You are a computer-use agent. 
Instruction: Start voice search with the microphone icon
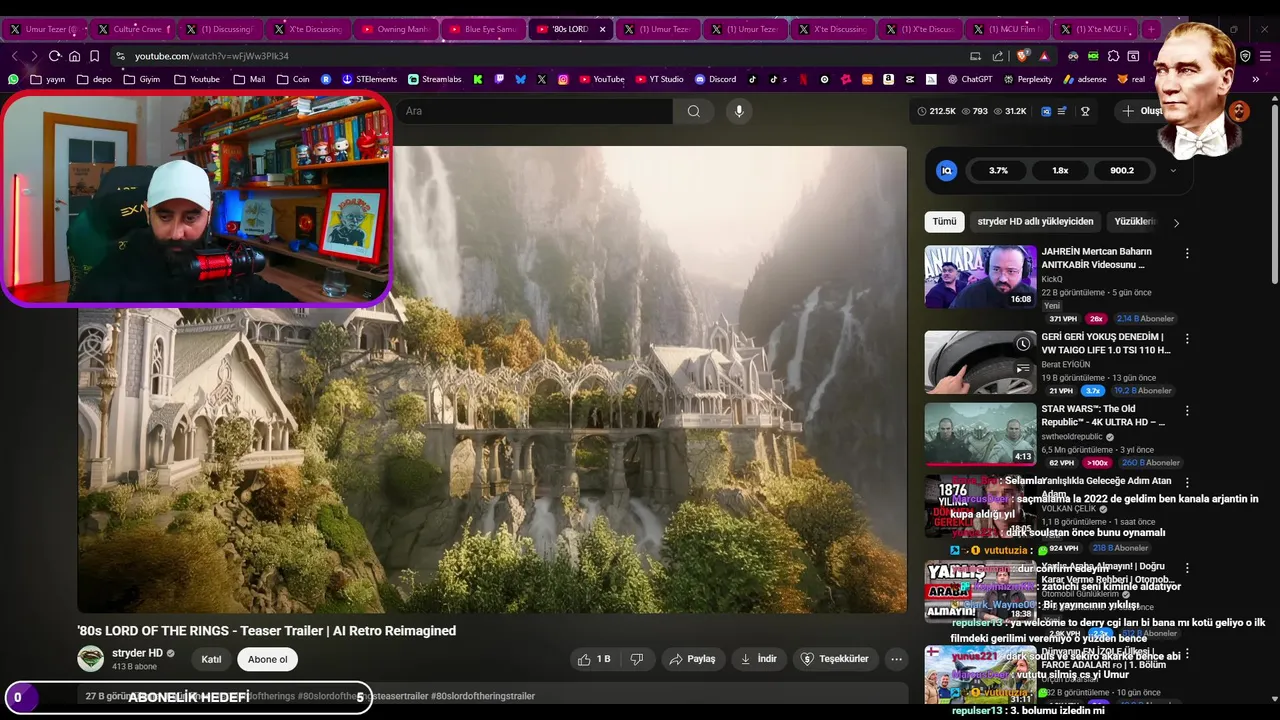point(739,111)
